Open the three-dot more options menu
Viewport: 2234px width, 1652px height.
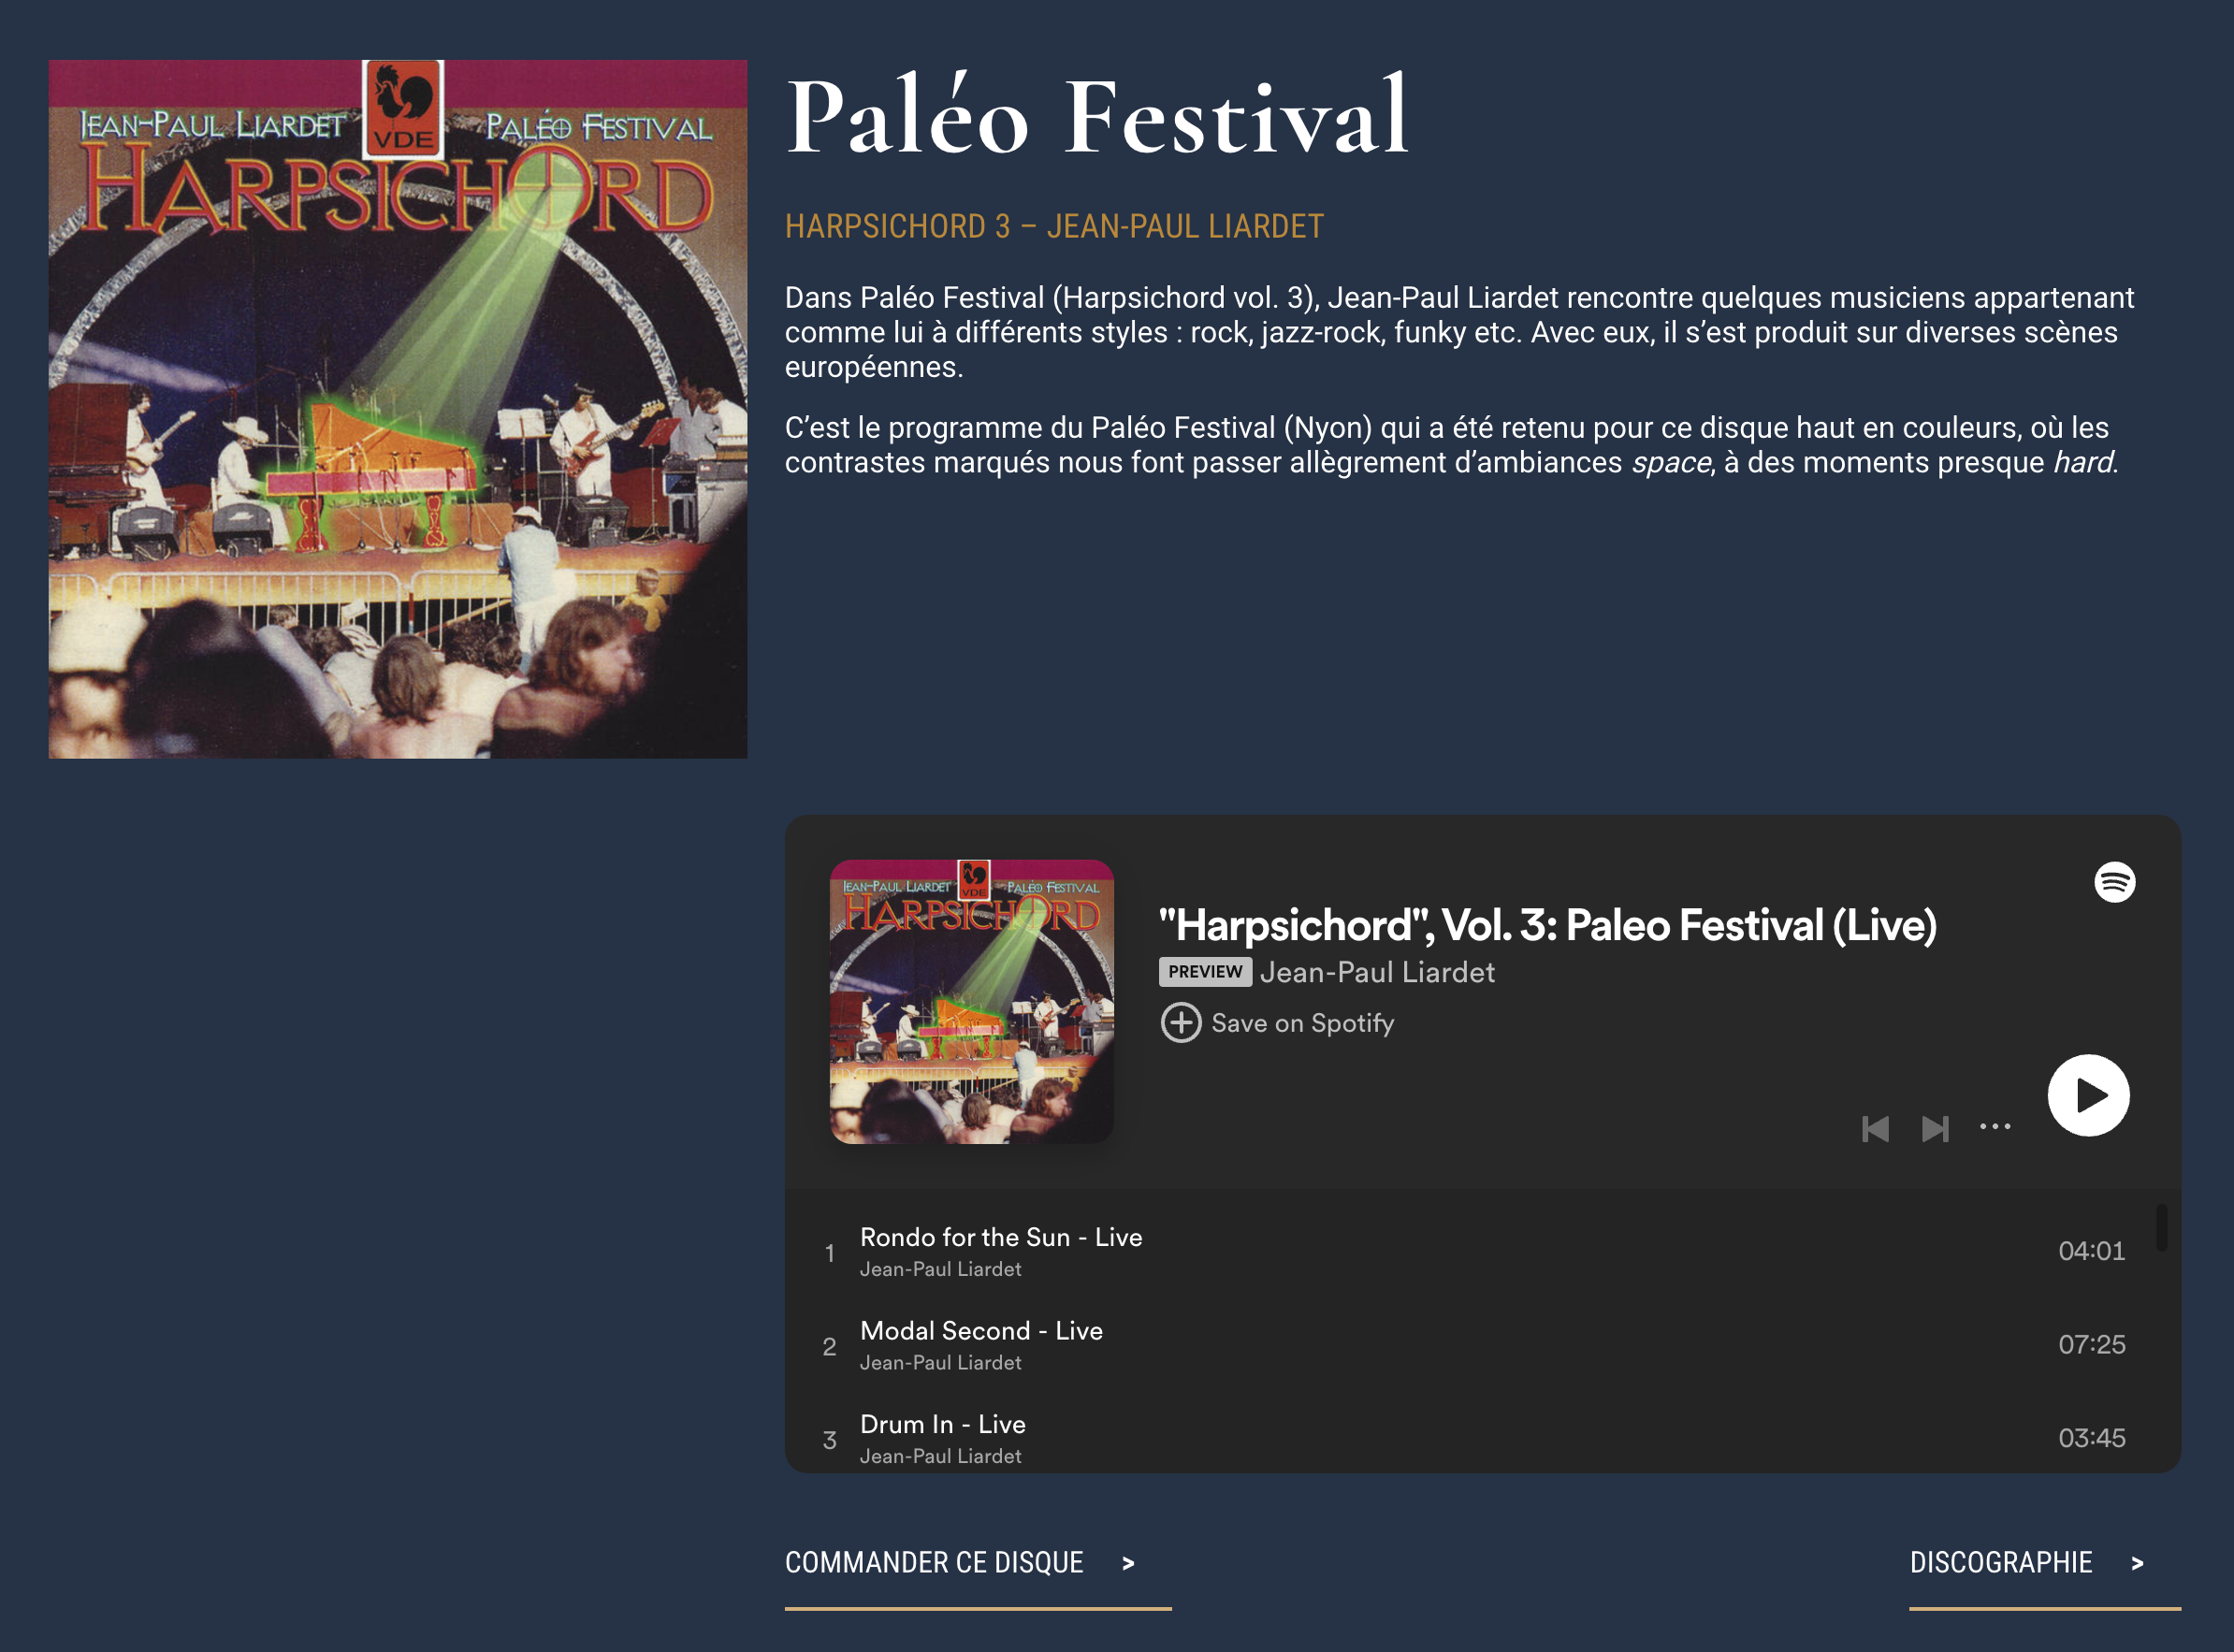tap(1995, 1127)
